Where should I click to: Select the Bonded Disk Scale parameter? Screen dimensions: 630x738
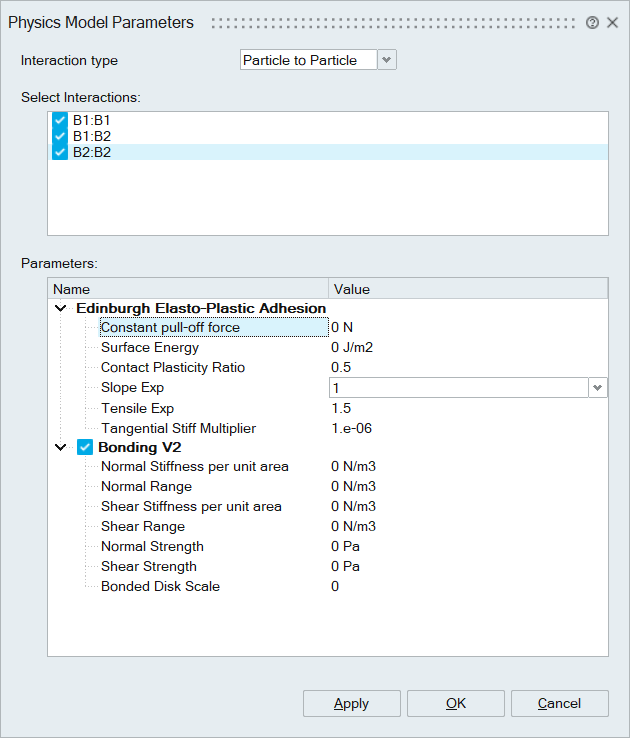pyautogui.click(x=160, y=586)
